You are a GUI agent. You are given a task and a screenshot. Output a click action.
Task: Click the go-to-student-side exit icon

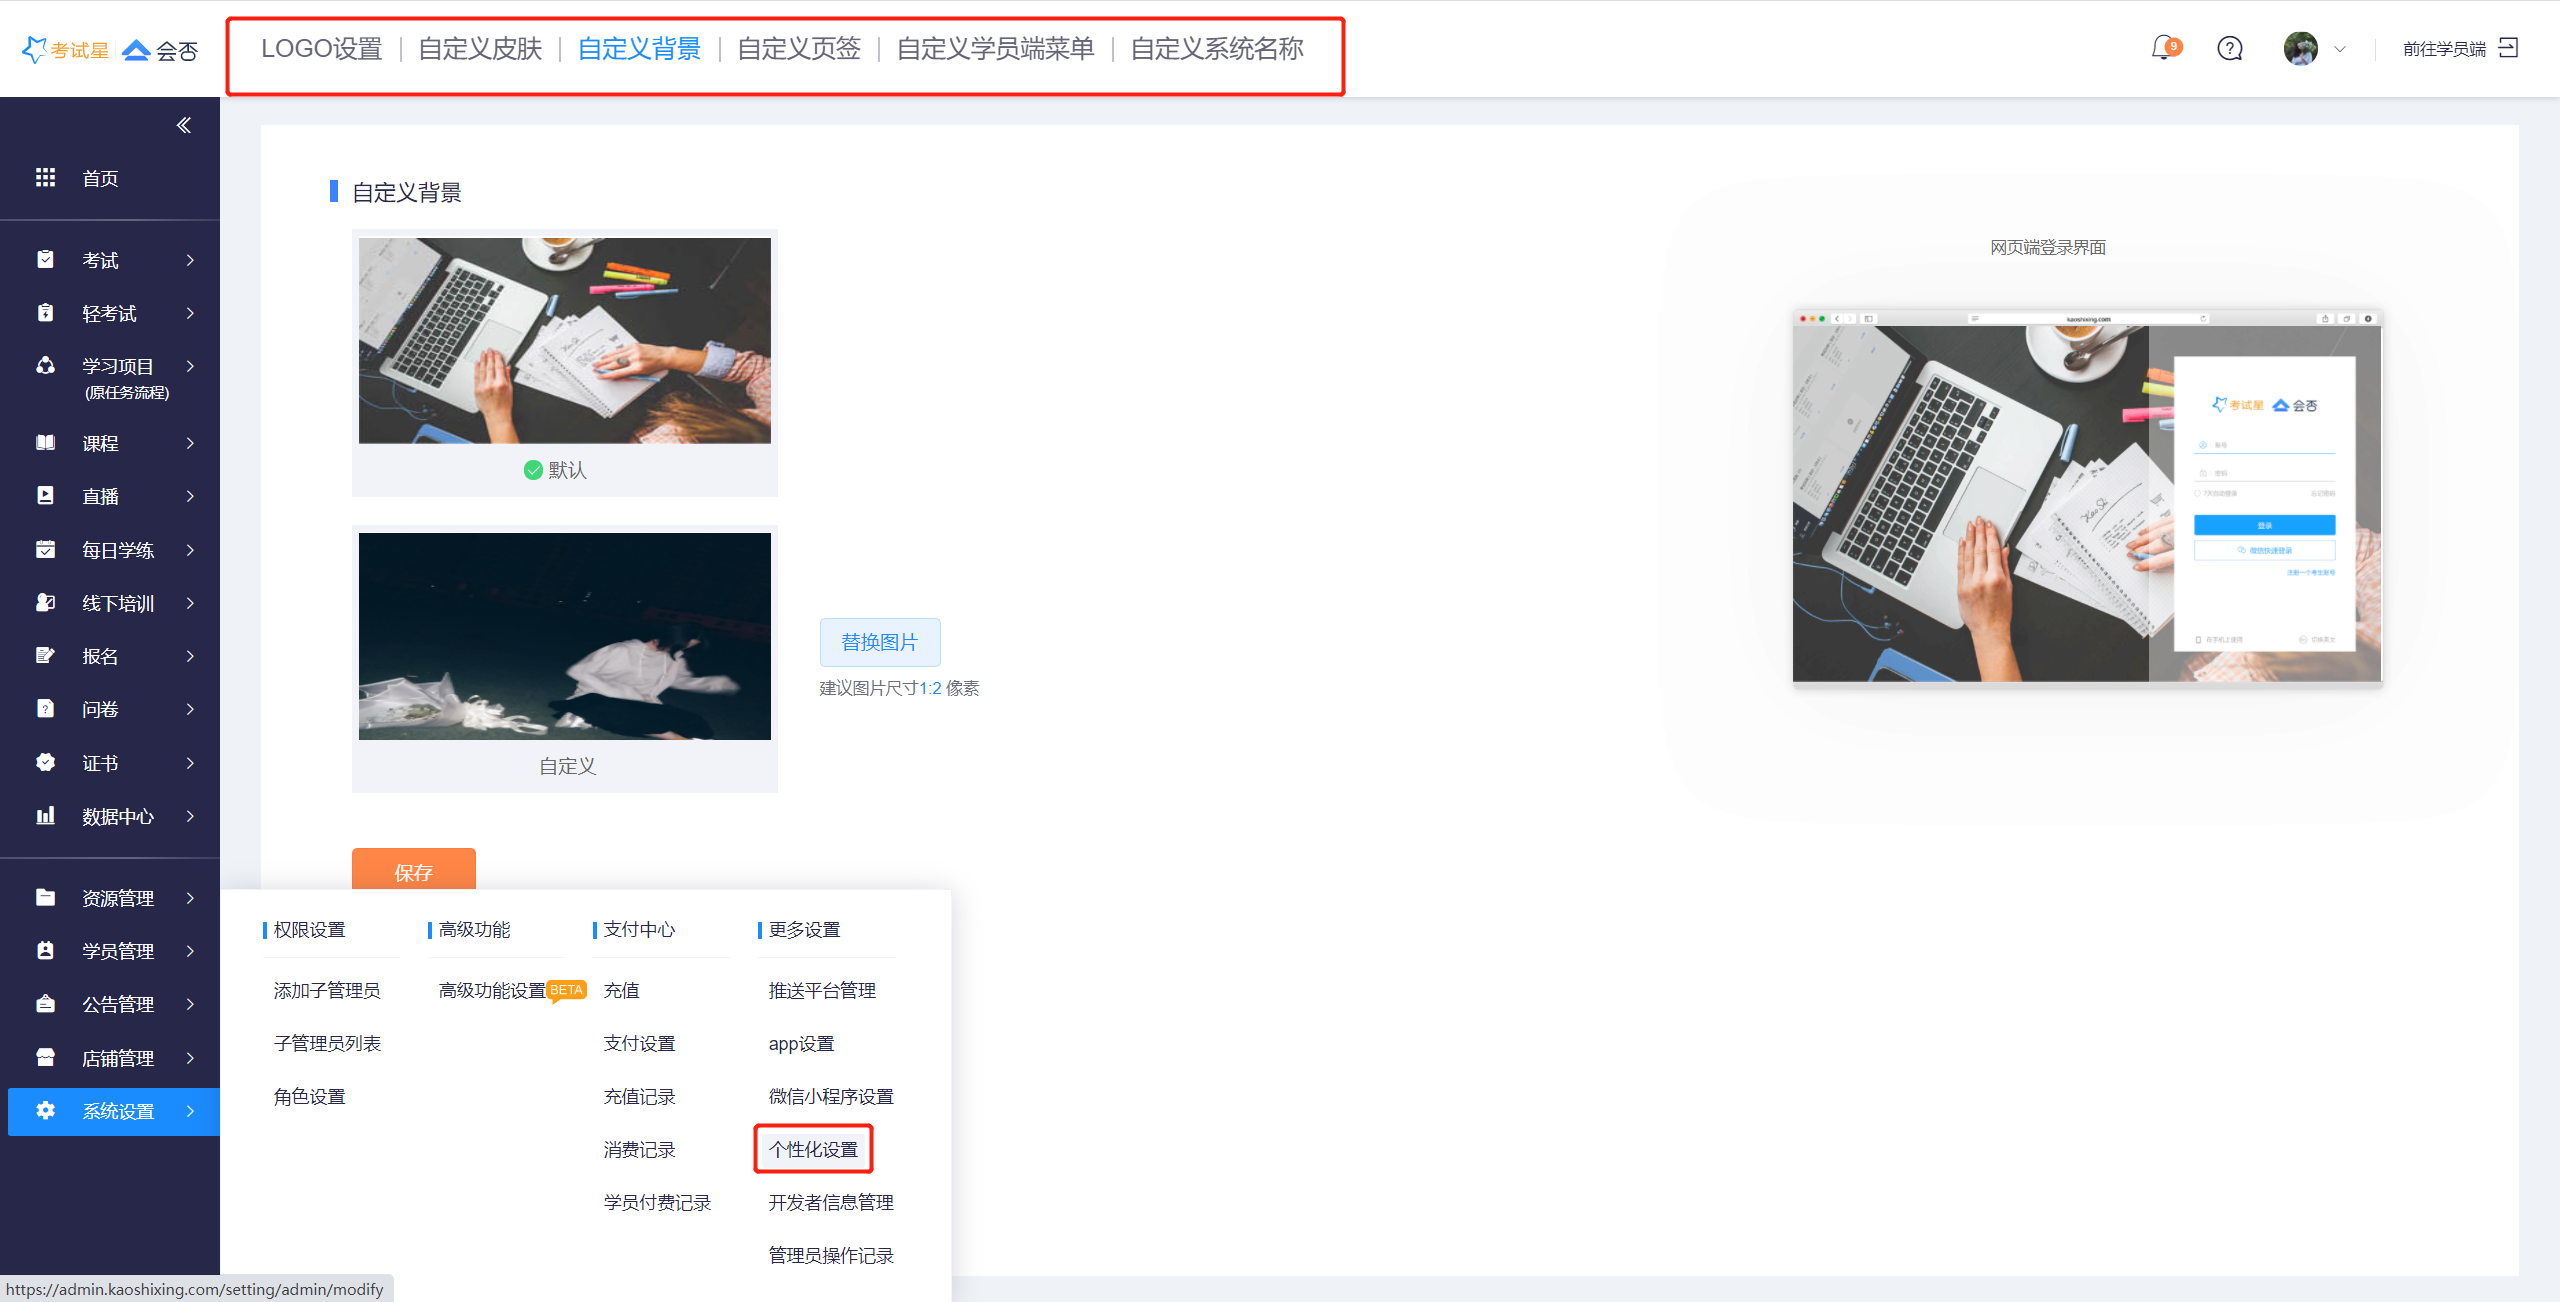click(2508, 48)
